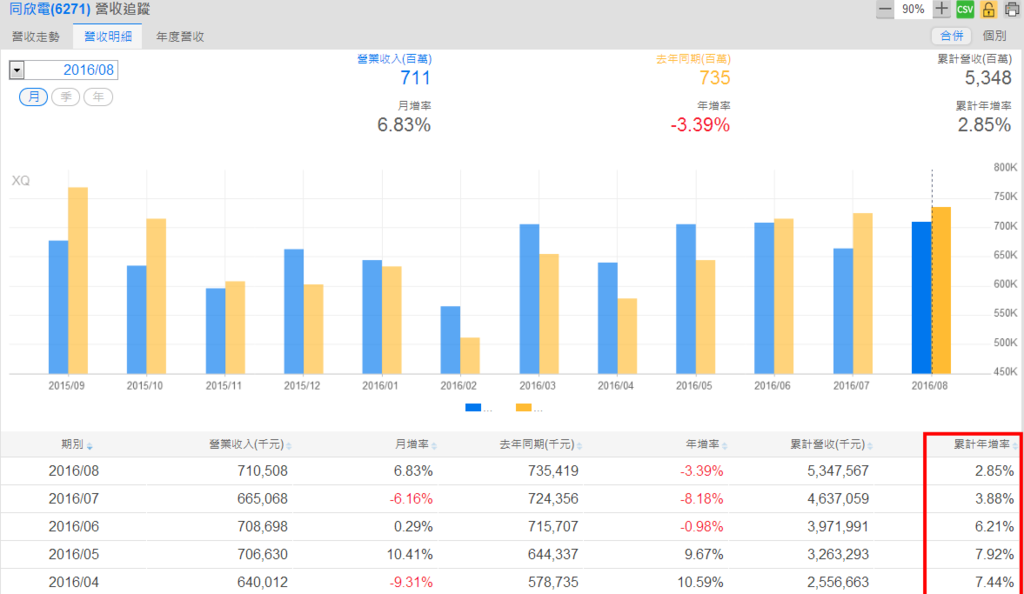Click the 3.88% cumulative growth cell
The image size is (1024, 594).
click(x=995, y=499)
